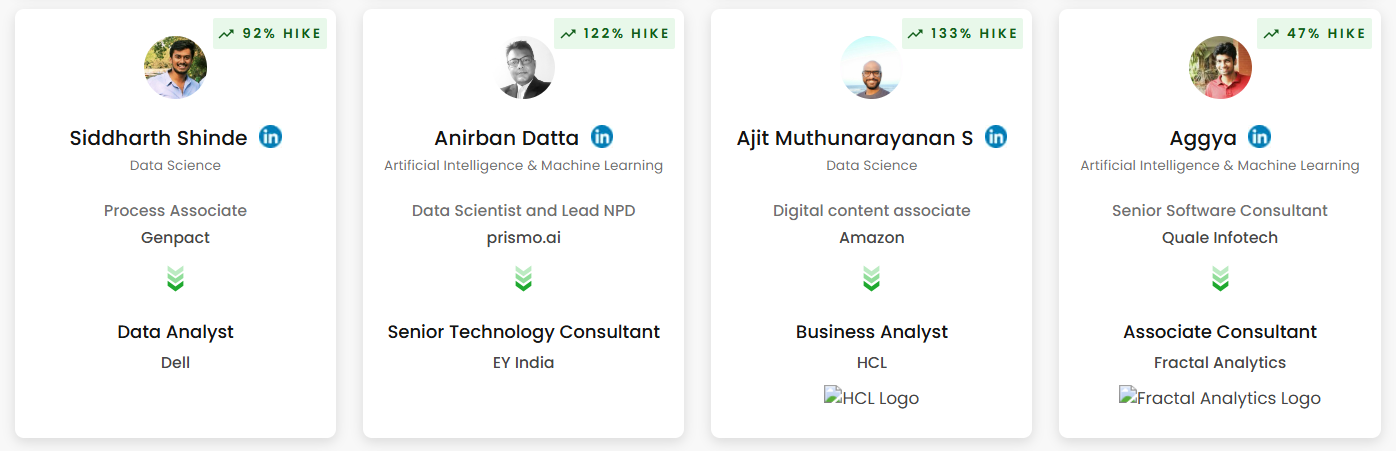
Task: Click the broken HCL Logo image
Action: pyautogui.click(x=871, y=398)
